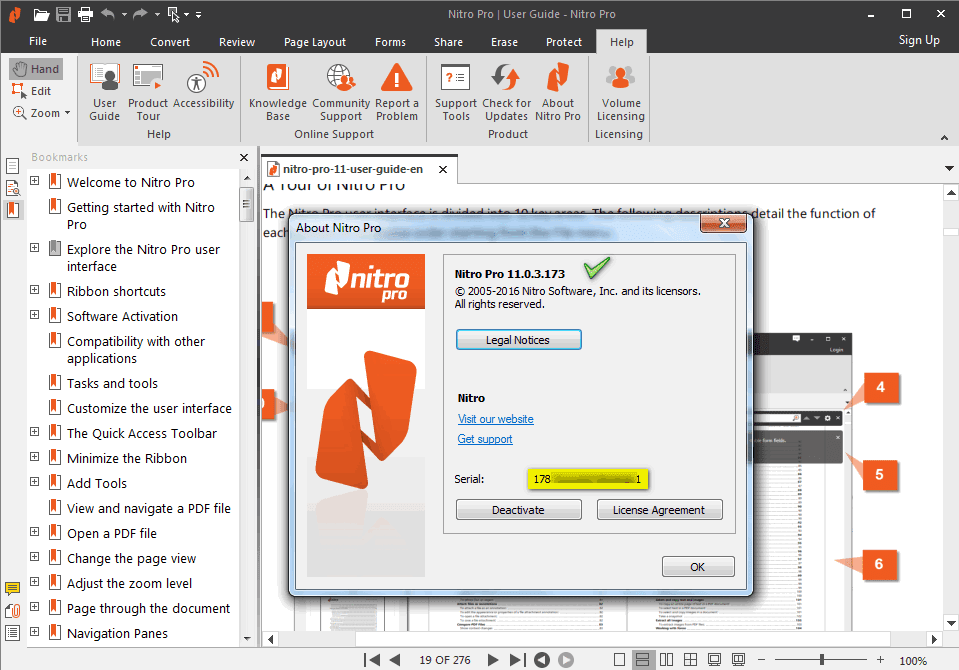The height and width of the screenshot is (670, 959).
Task: Toggle the Bookmarks pane icon
Action: [12, 210]
